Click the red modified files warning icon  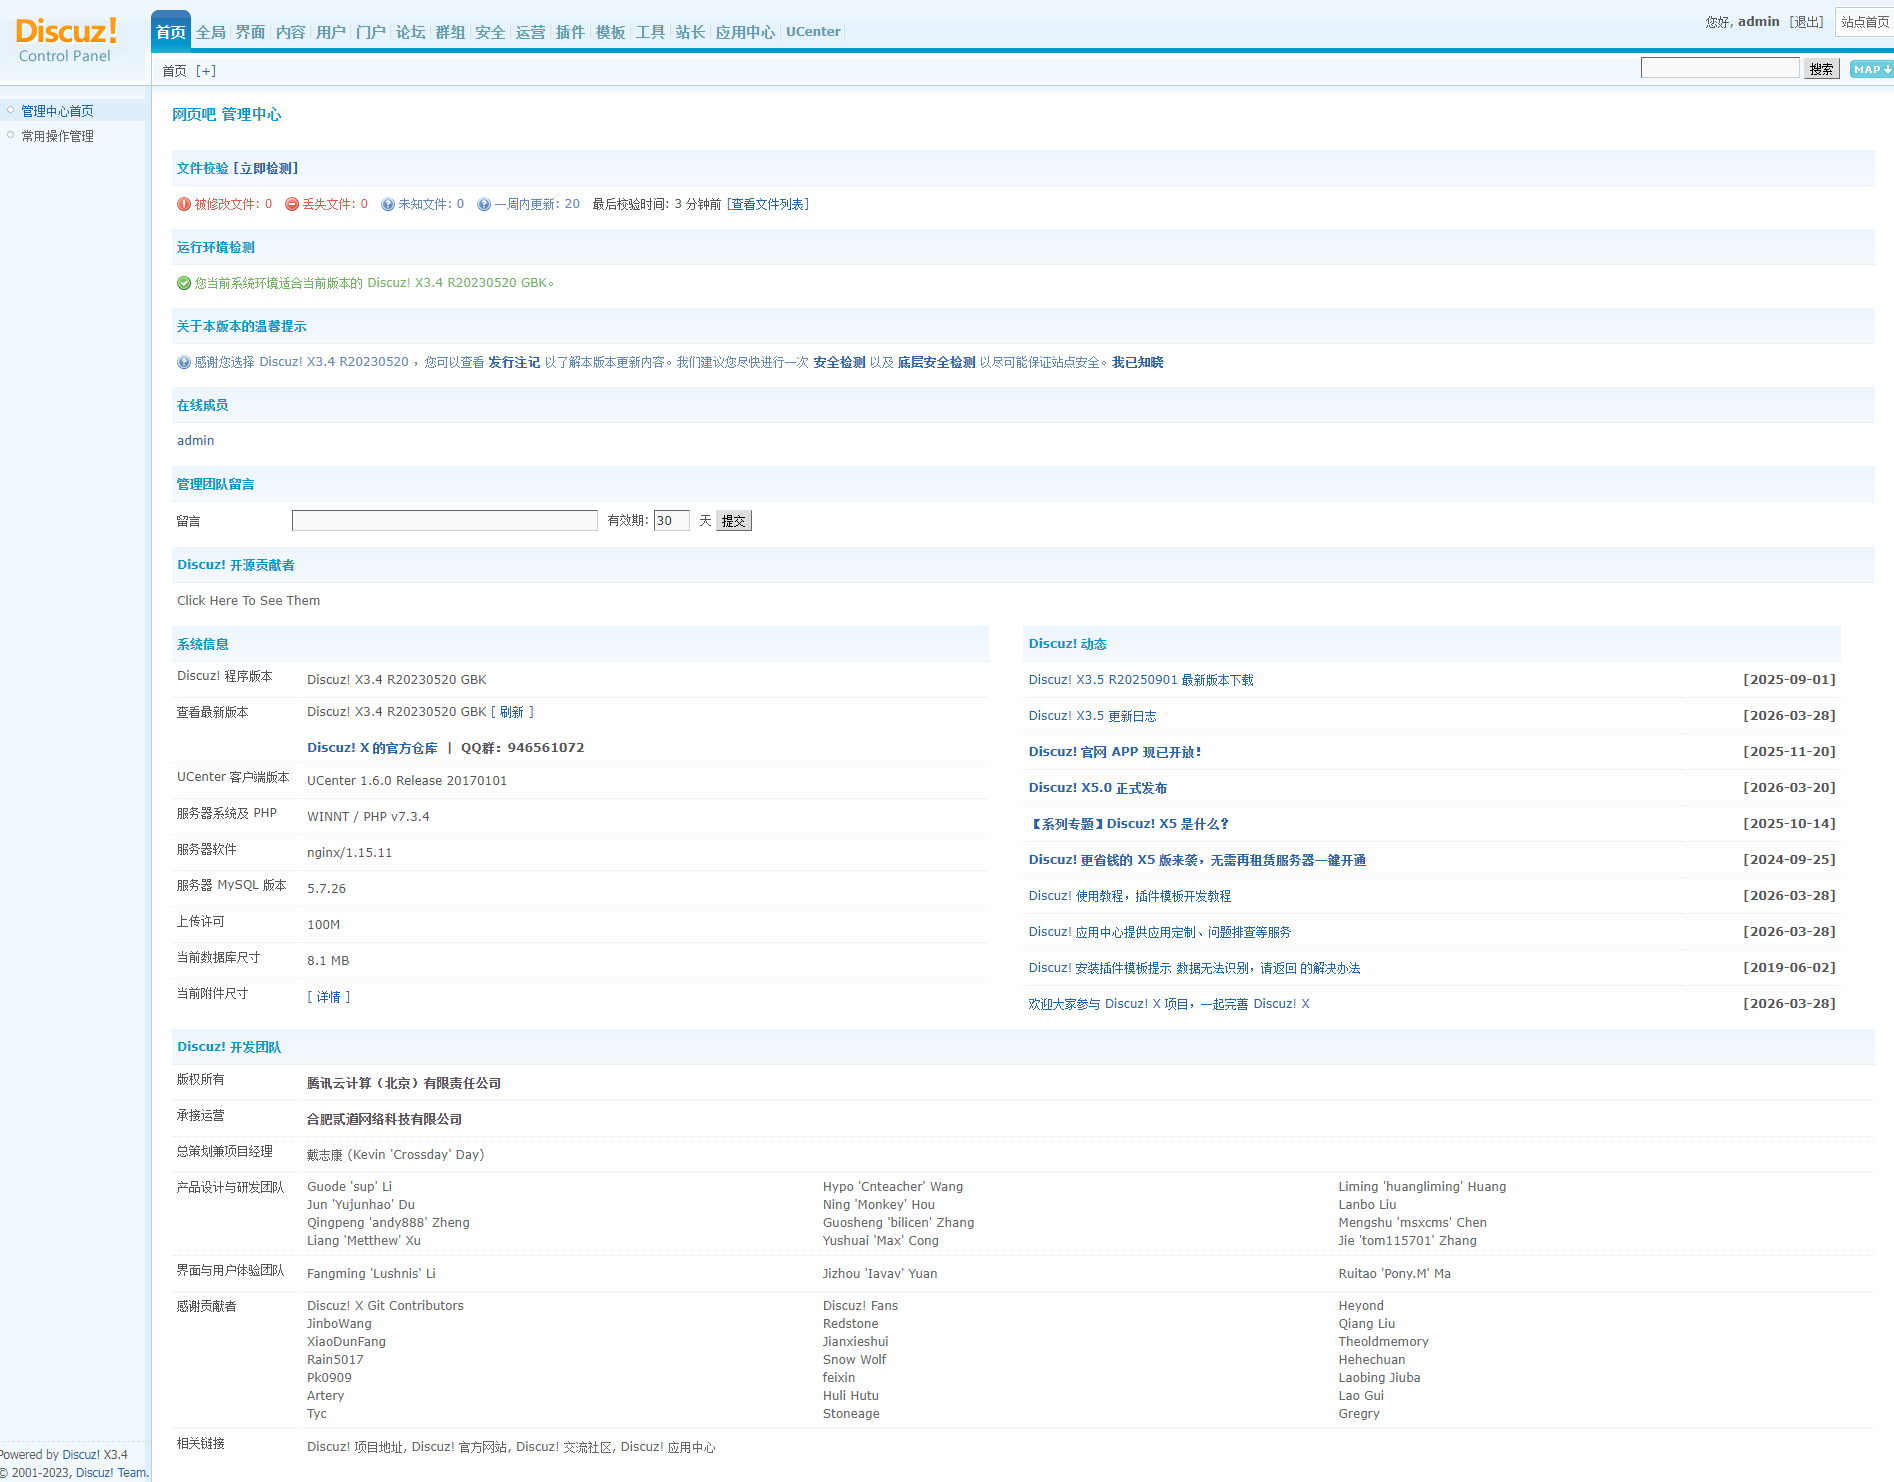pos(184,204)
